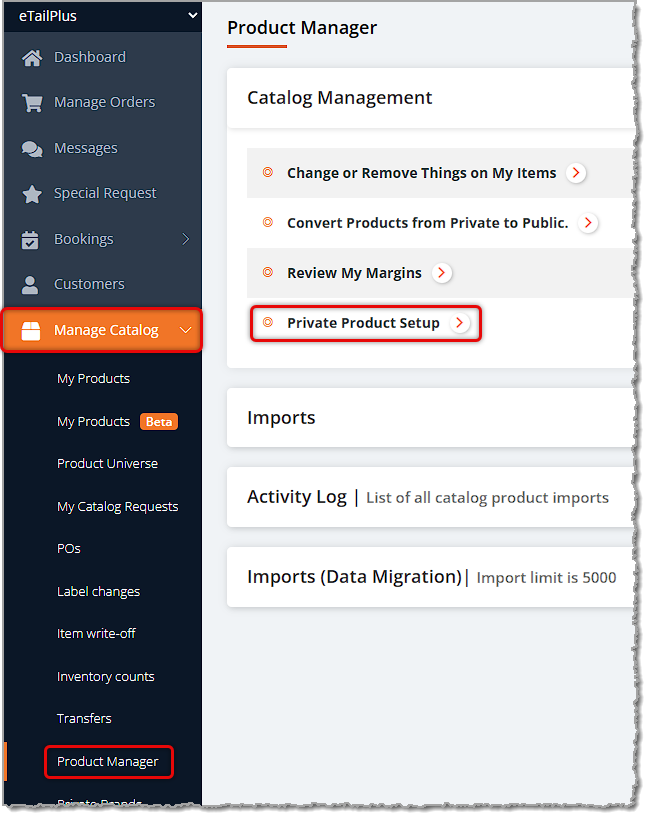Click the Customers person icon
The image size is (650, 820).
30,285
